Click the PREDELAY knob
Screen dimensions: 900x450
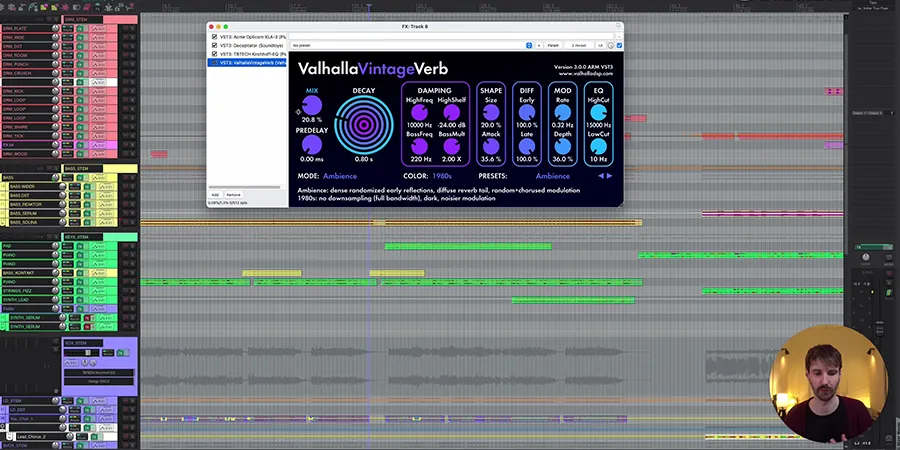tap(312, 145)
